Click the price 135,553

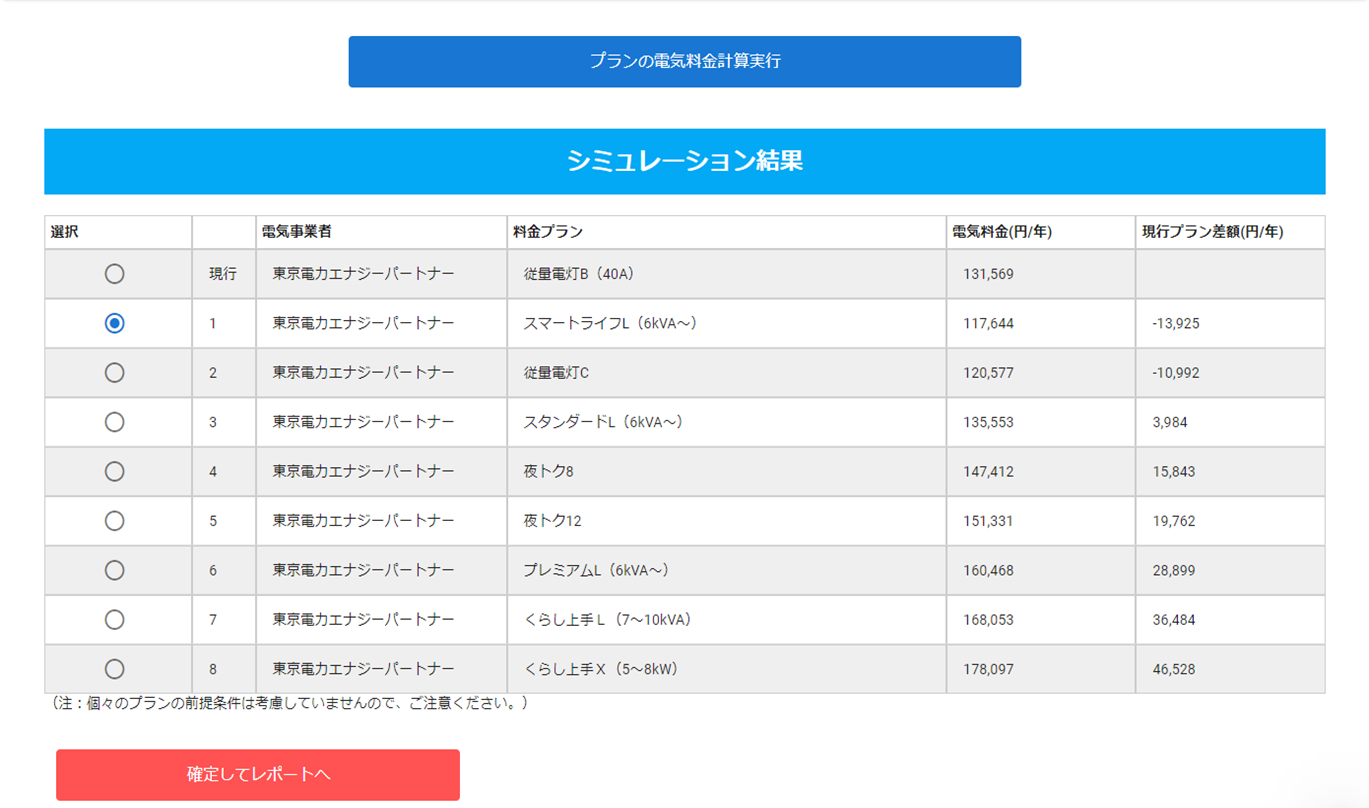pos(989,423)
